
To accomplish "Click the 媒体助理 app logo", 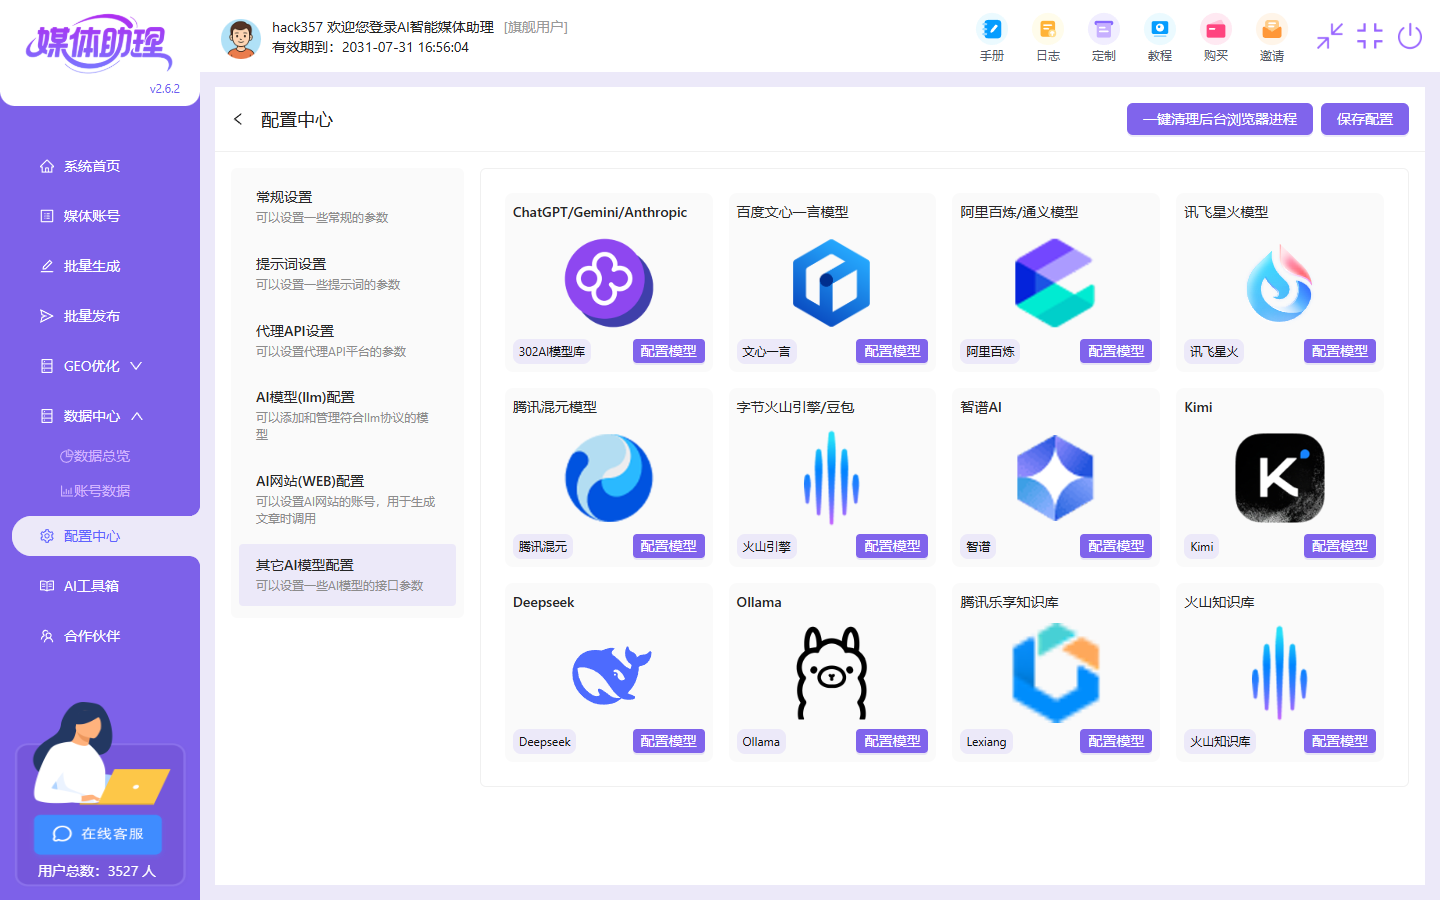I will (x=99, y=43).
